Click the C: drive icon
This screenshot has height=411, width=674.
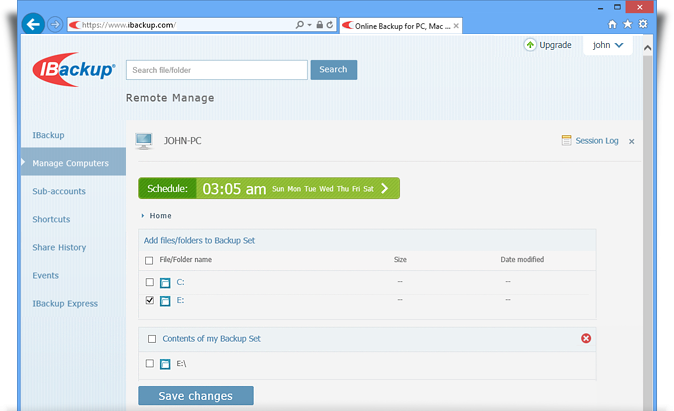pyautogui.click(x=165, y=282)
